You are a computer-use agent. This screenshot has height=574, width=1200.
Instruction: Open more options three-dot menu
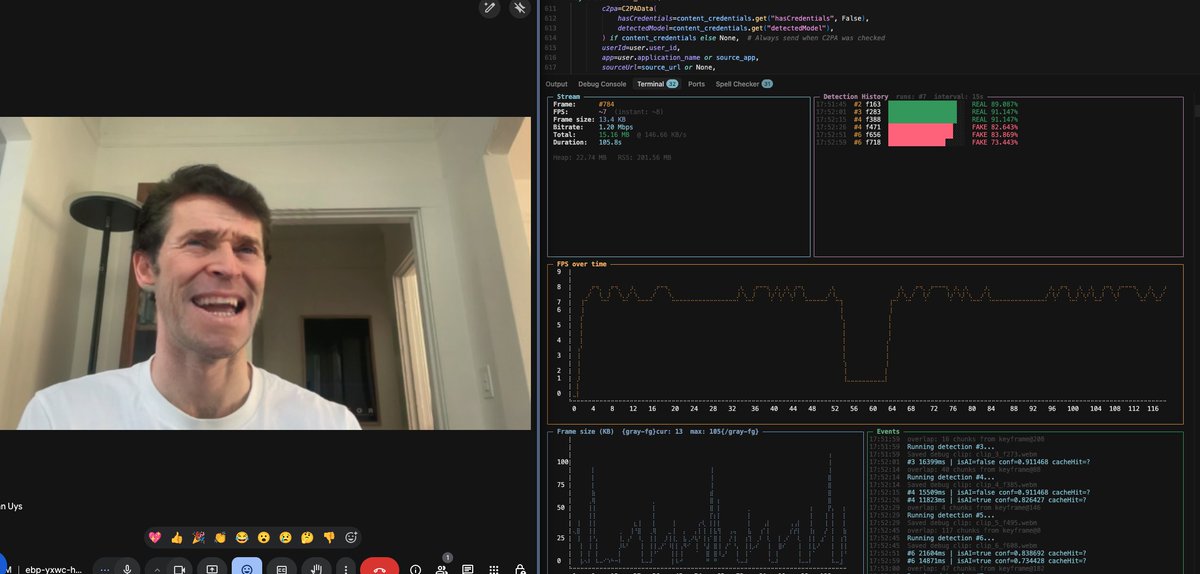coord(345,568)
